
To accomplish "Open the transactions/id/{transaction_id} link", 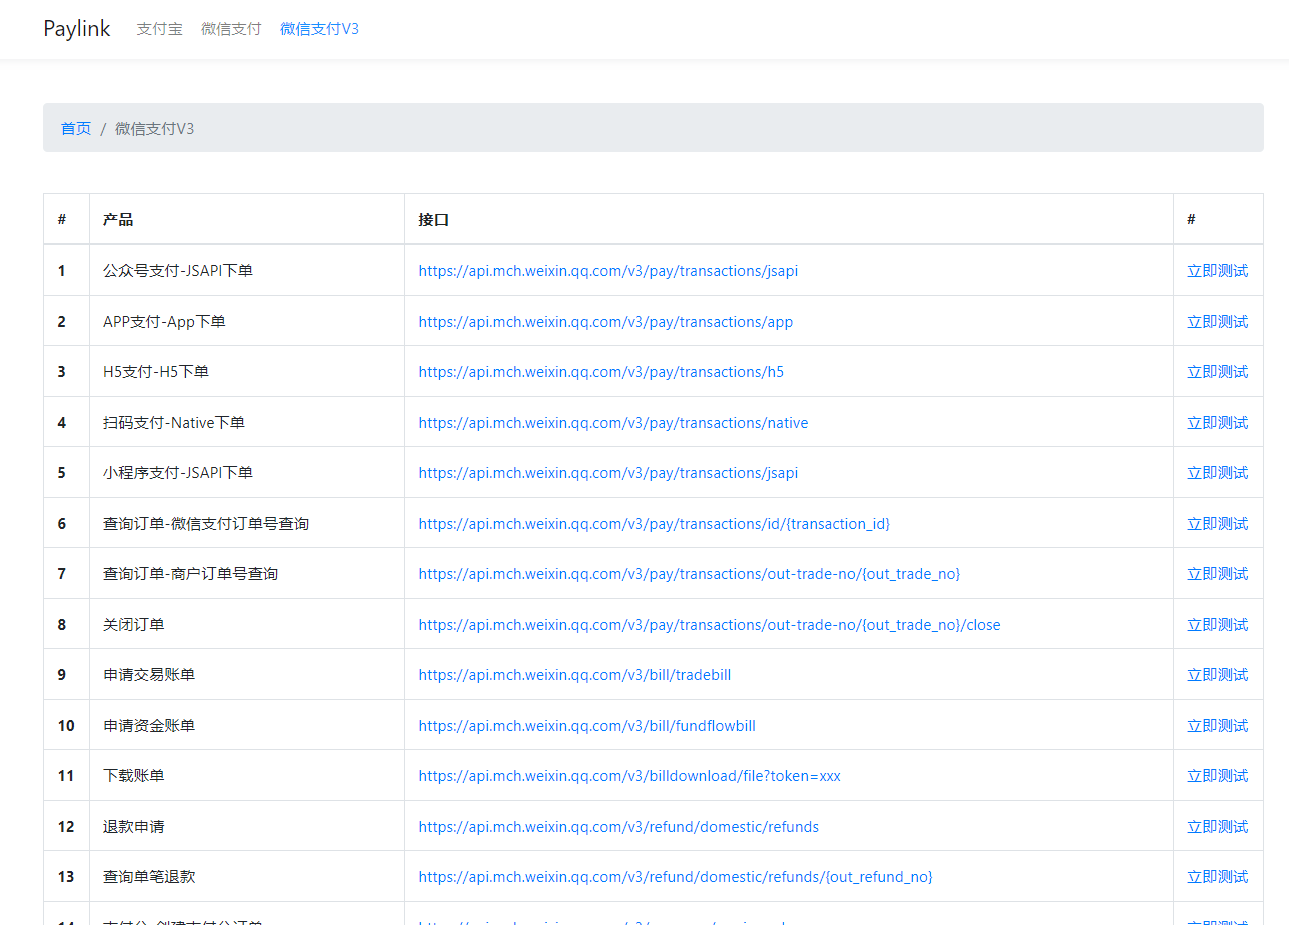I will pos(654,524).
